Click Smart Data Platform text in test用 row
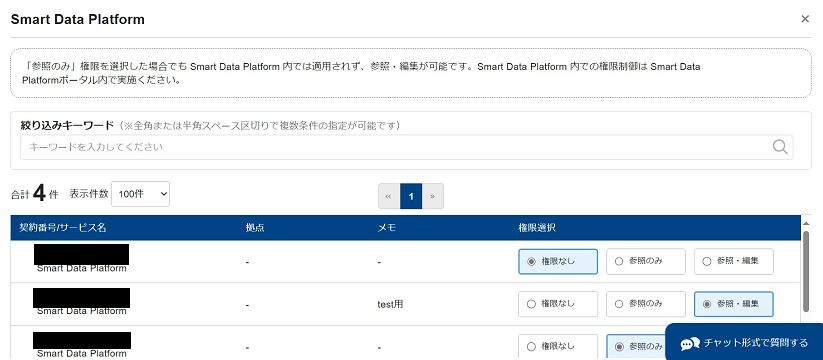823x360 pixels. click(x=82, y=311)
